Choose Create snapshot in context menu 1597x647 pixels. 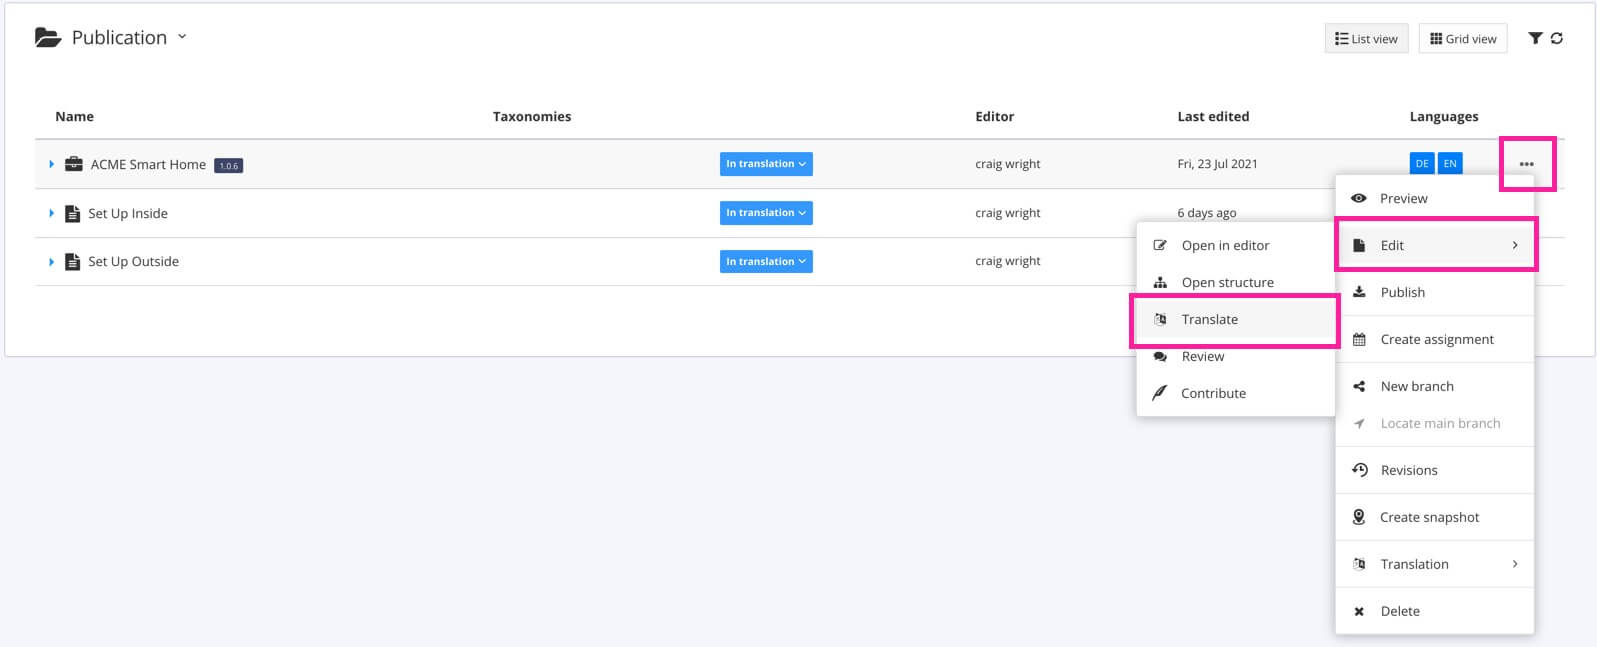coord(1429,517)
